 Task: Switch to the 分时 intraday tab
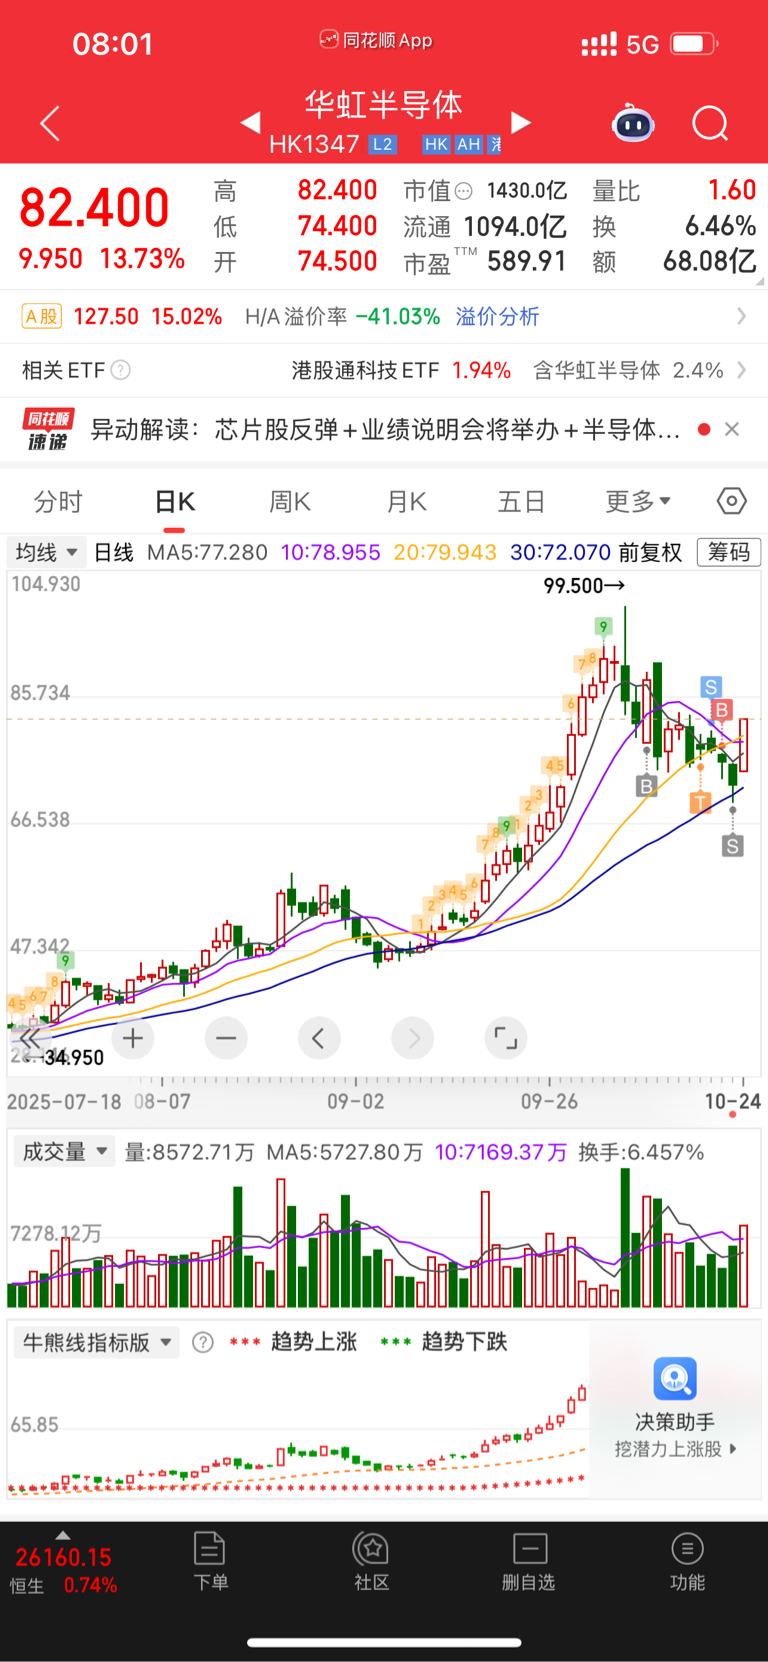pyautogui.click(x=58, y=501)
